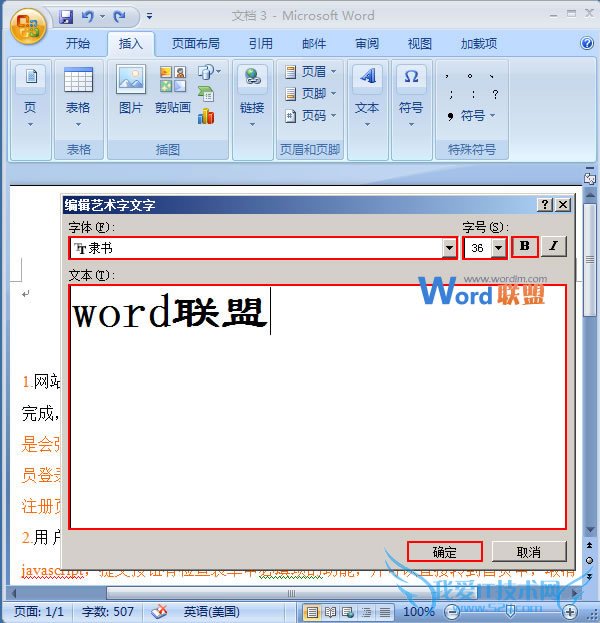Open the 审阅 tab
Screen dimensions: 600x623
(x=367, y=43)
